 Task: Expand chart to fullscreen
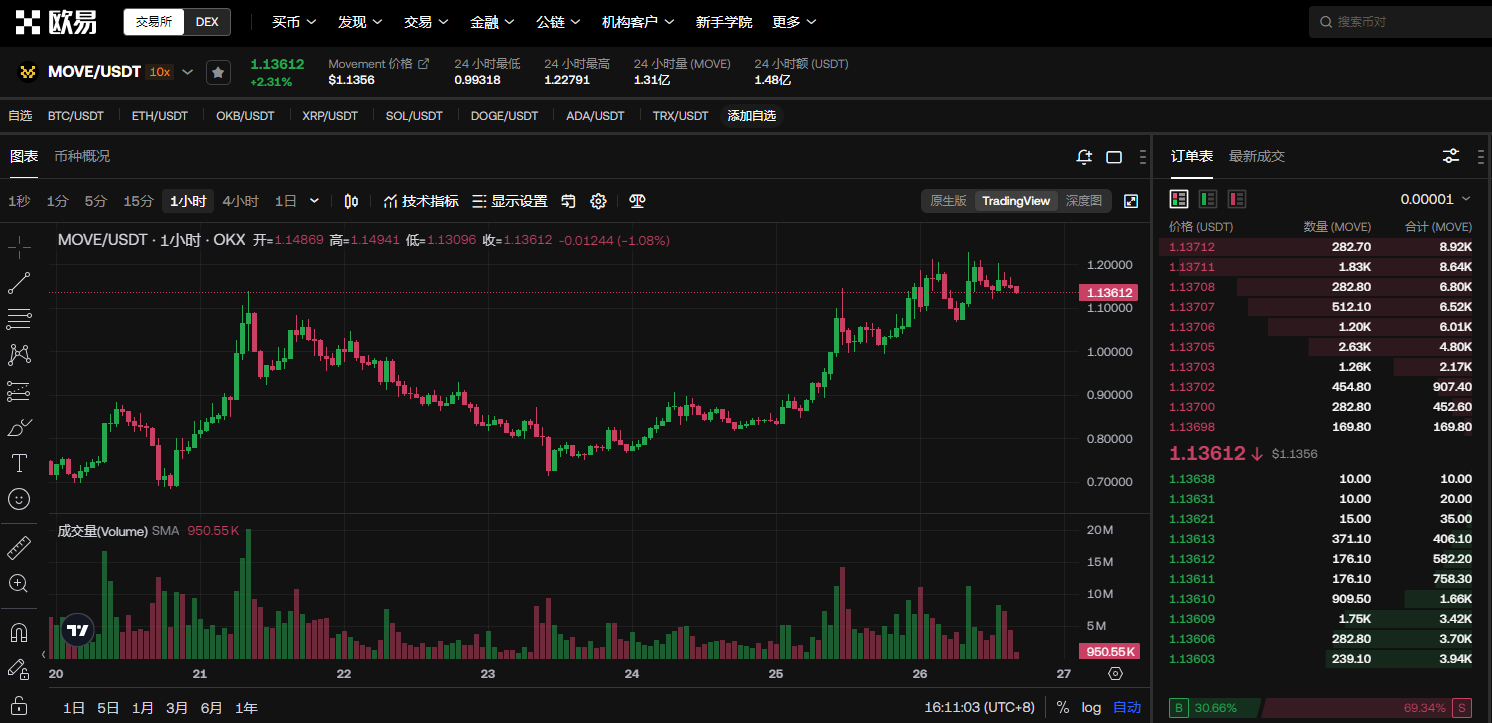click(x=1131, y=201)
